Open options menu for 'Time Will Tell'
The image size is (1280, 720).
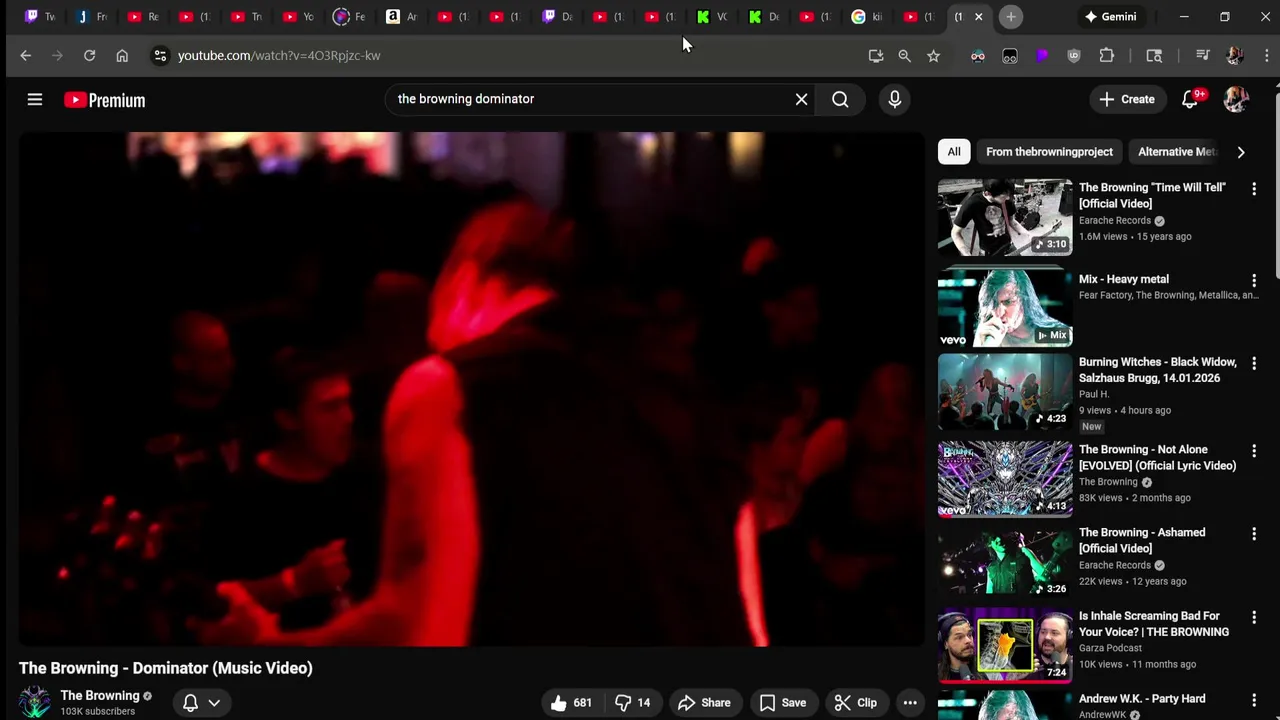[1254, 189]
